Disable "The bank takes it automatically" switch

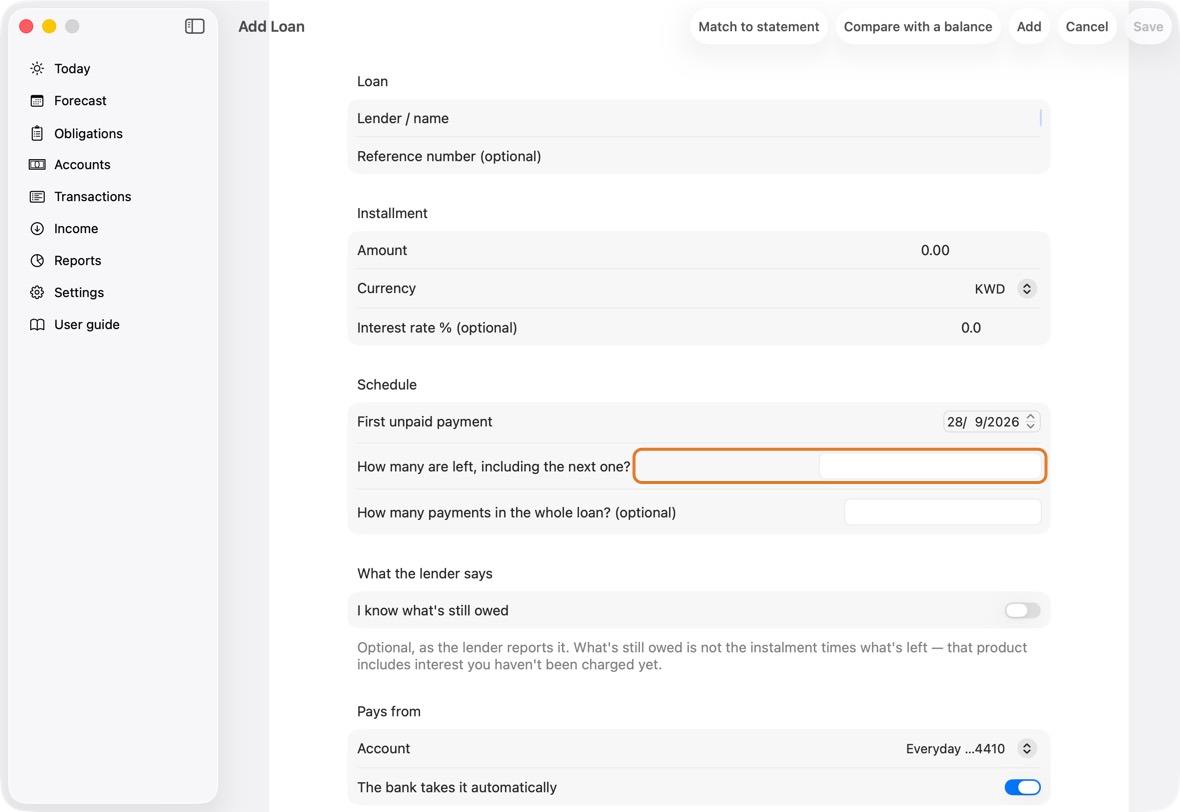click(x=1022, y=787)
